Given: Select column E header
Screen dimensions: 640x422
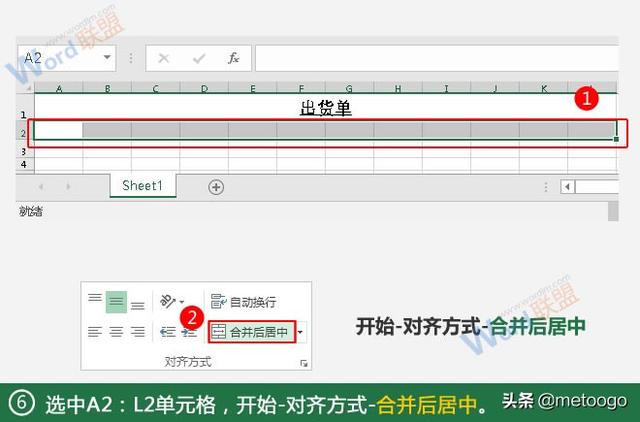Looking at the screenshot, I should coord(253,88).
